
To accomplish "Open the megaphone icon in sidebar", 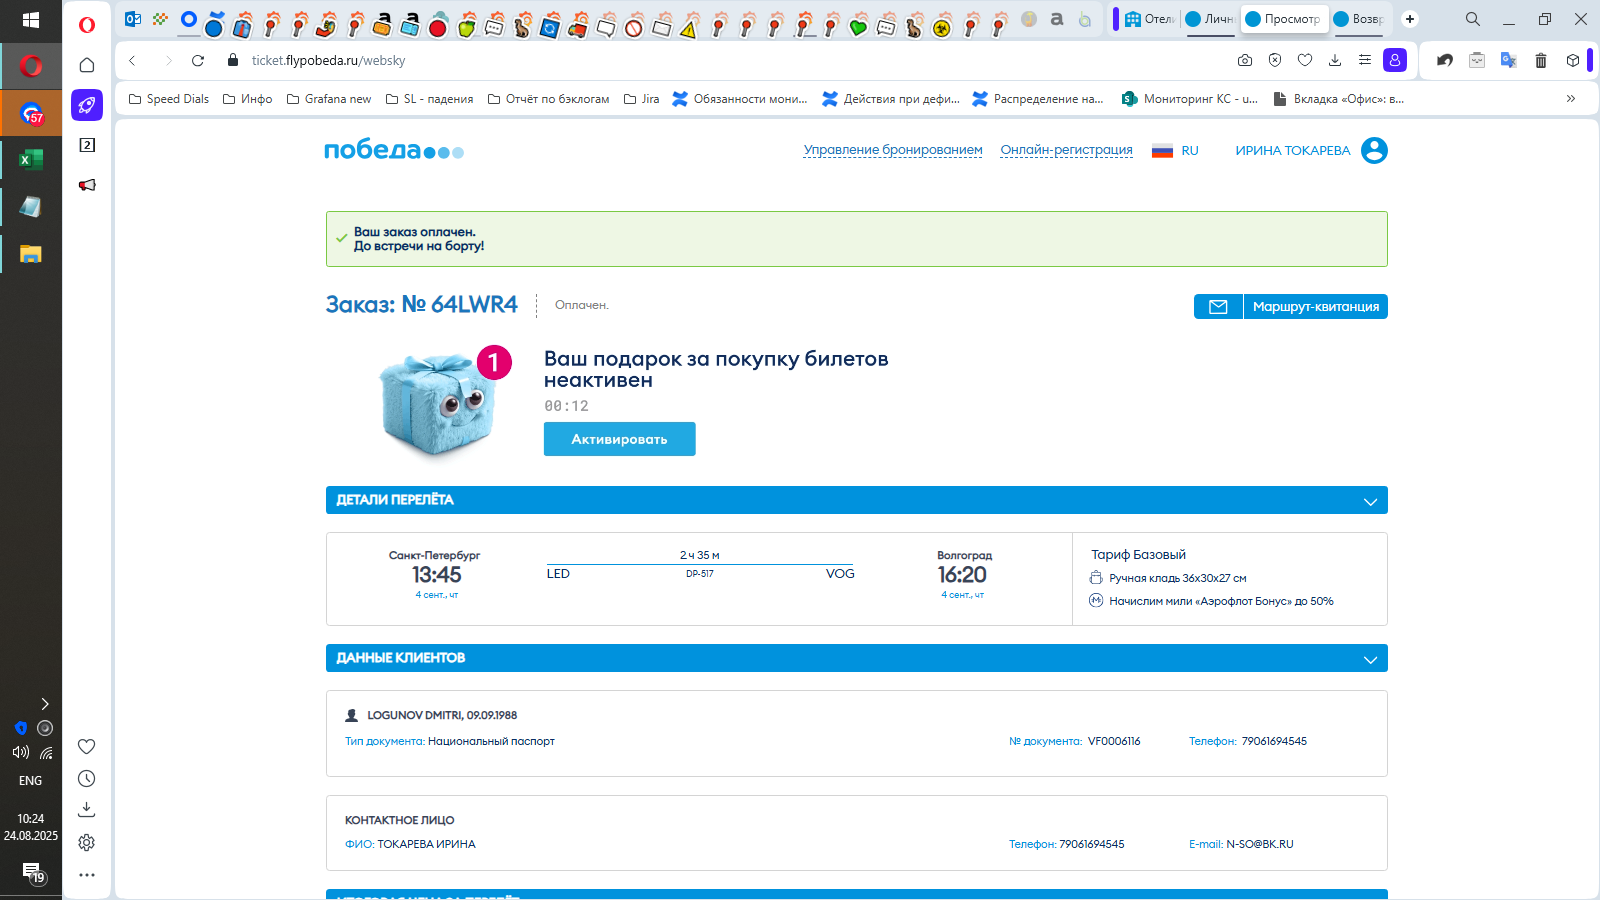I will click(87, 185).
